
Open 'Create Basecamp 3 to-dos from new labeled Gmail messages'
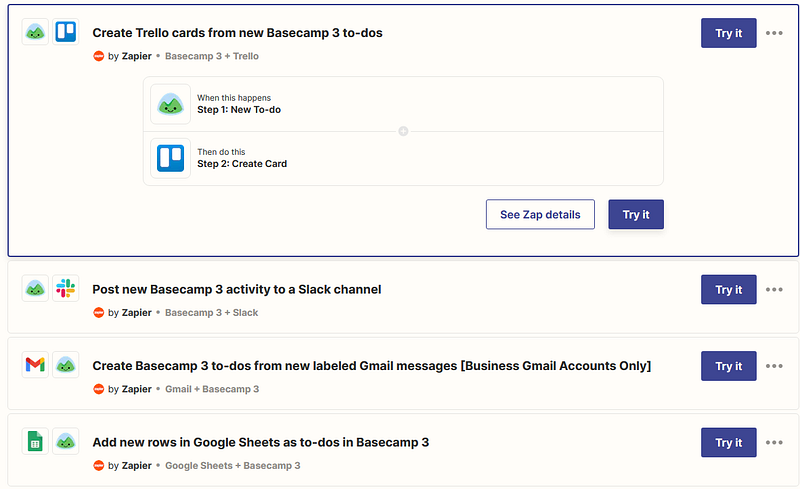[371, 366]
